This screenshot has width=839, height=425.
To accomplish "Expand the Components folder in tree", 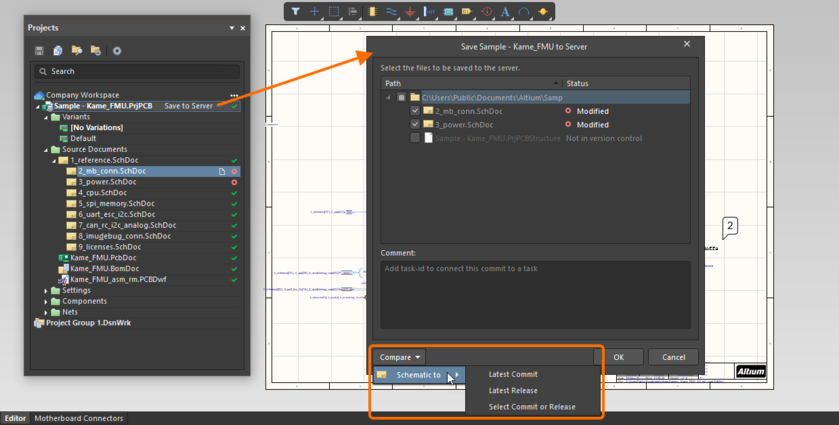I will click(x=46, y=301).
